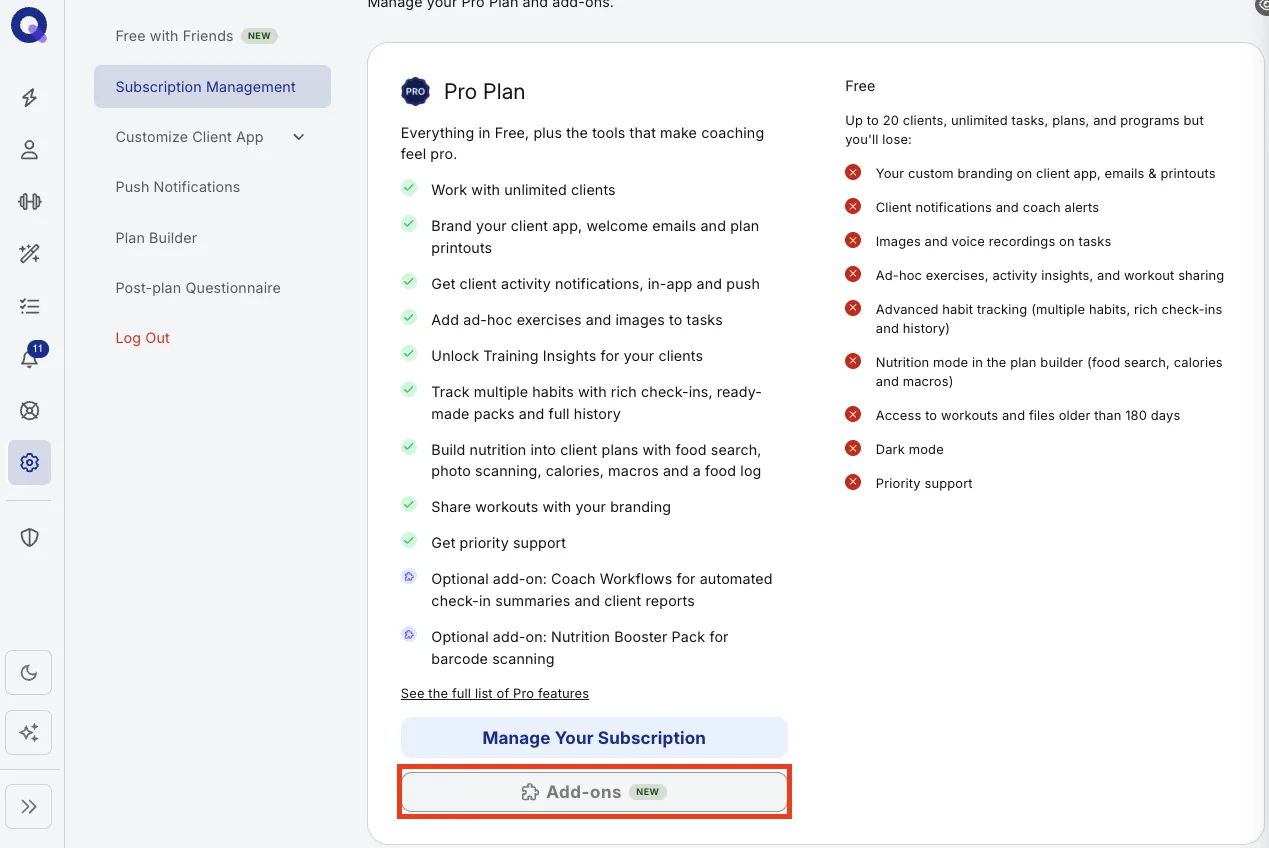Screen dimensions: 1269x848
Task: Click the NEW badge on Free with Friends
Action: (259, 36)
